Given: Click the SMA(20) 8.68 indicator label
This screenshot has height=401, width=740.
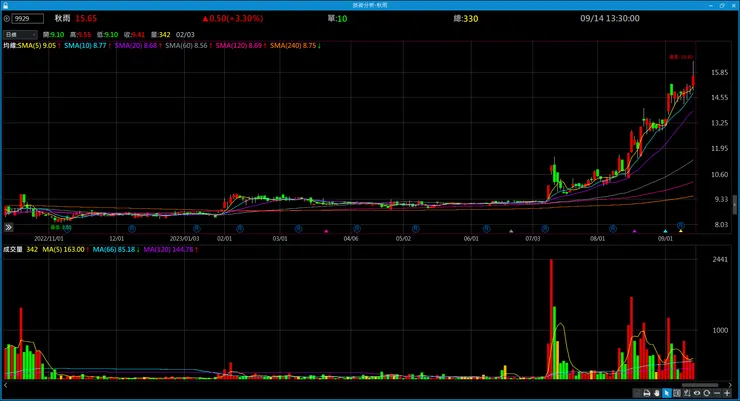Looking at the screenshot, I should point(135,46).
